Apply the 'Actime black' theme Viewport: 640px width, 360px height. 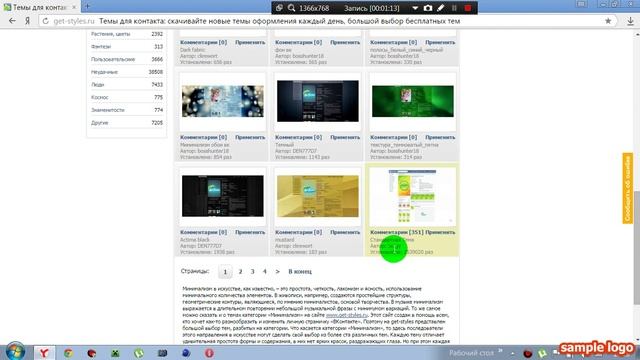(x=250, y=232)
